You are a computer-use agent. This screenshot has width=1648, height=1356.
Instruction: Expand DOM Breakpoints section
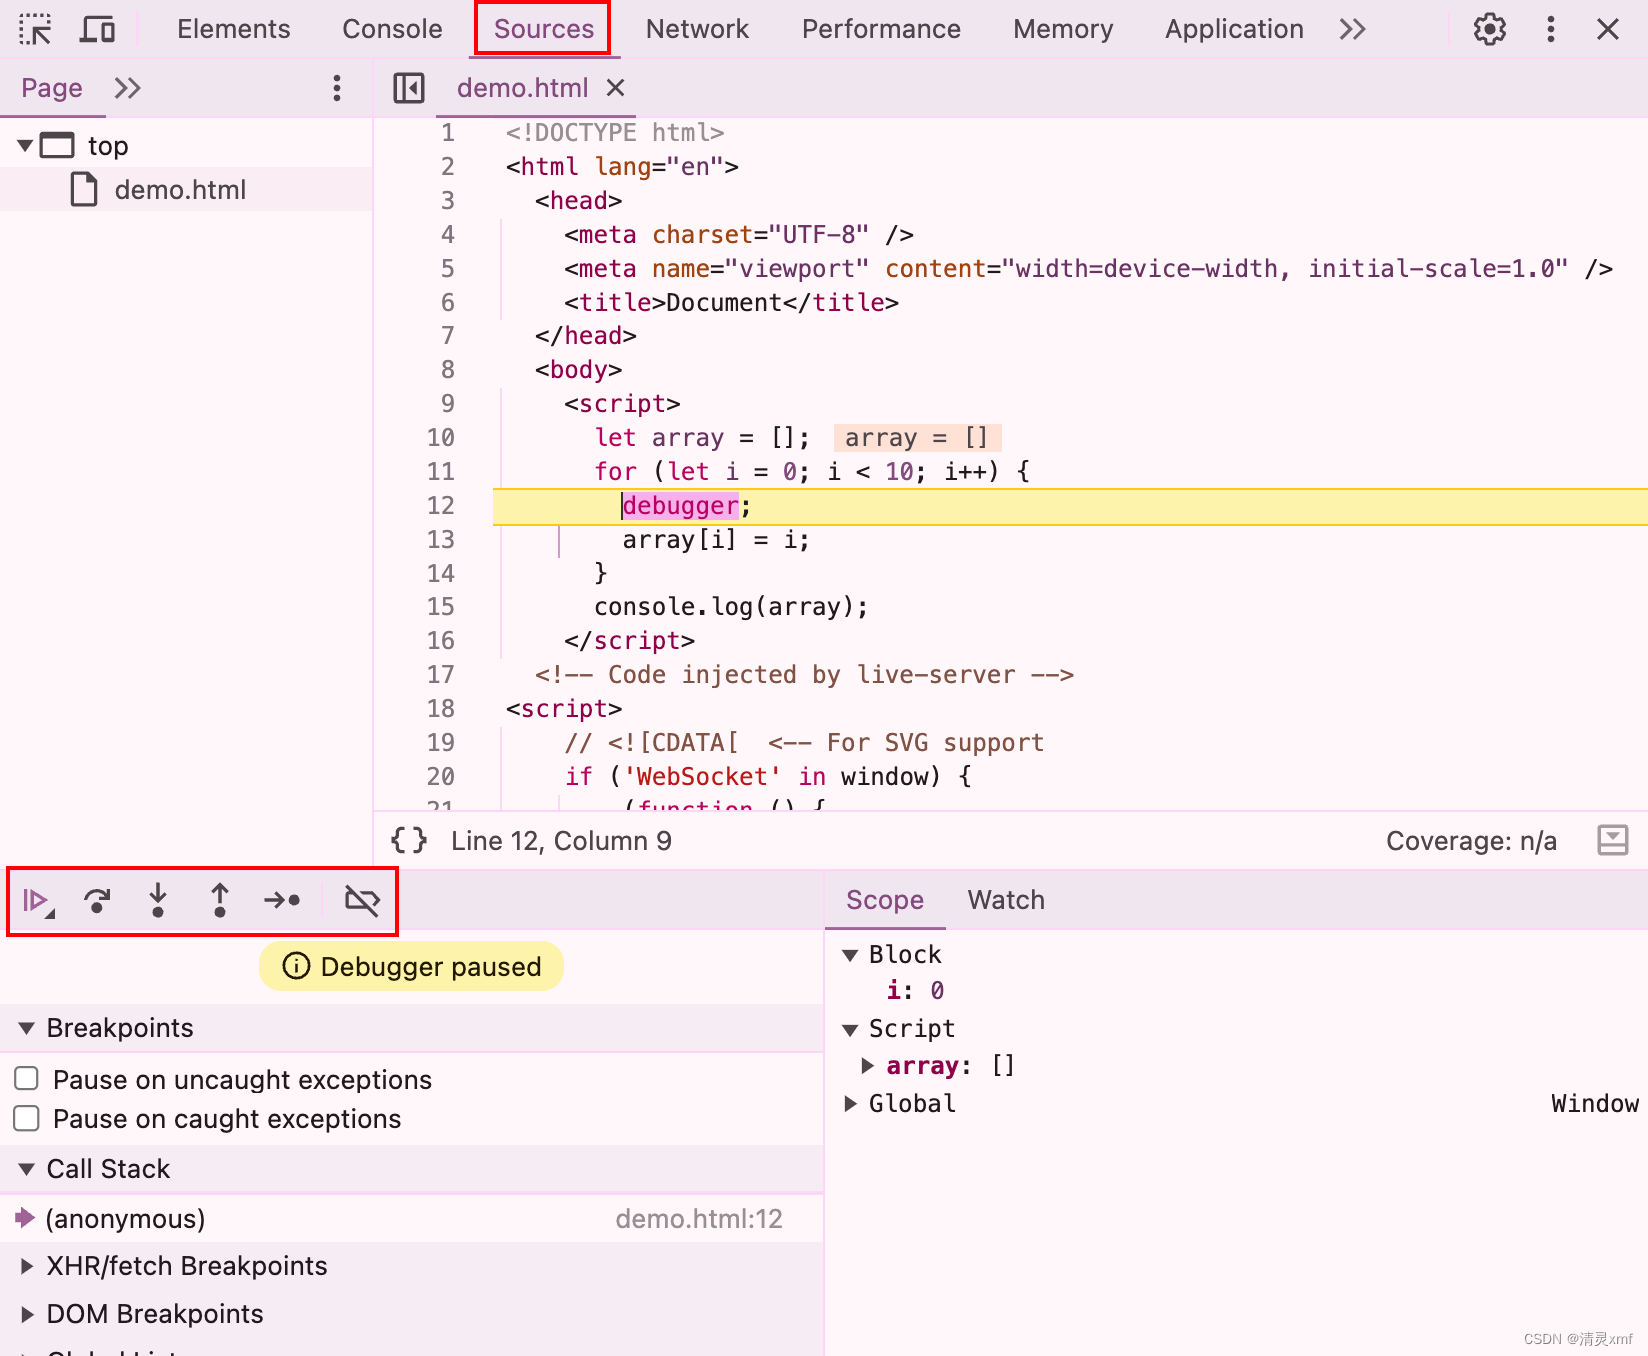pos(27,1314)
